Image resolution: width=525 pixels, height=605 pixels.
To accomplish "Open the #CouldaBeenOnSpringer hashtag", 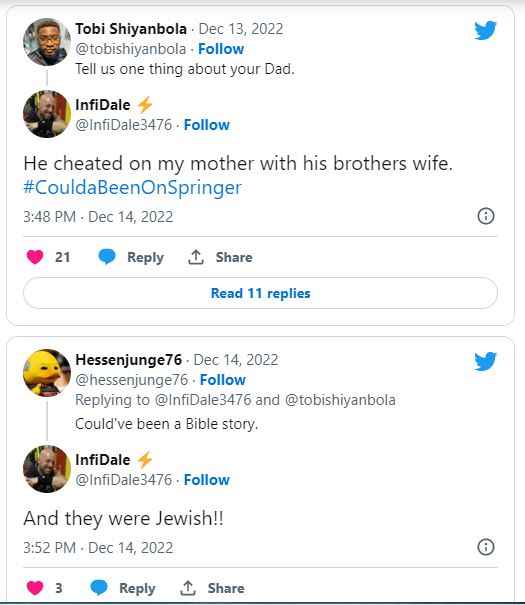I will (132, 188).
